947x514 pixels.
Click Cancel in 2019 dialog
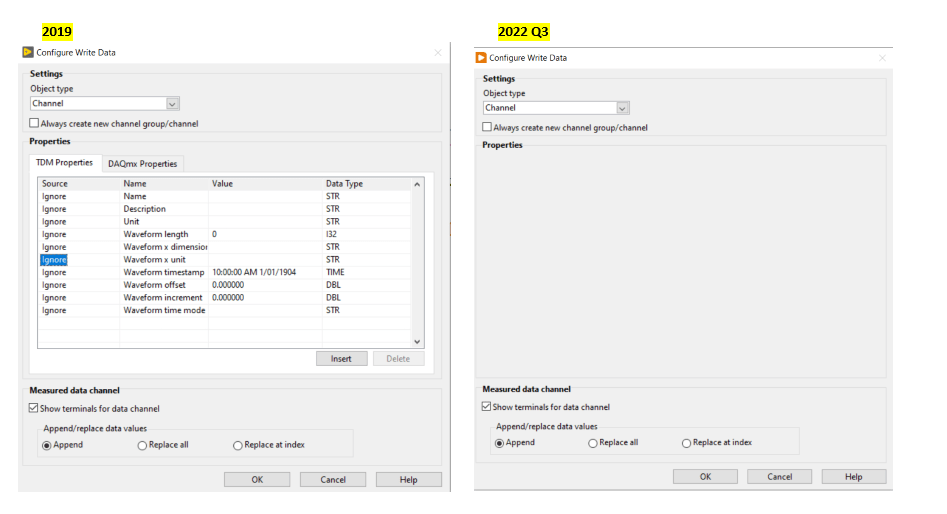tap(333, 480)
